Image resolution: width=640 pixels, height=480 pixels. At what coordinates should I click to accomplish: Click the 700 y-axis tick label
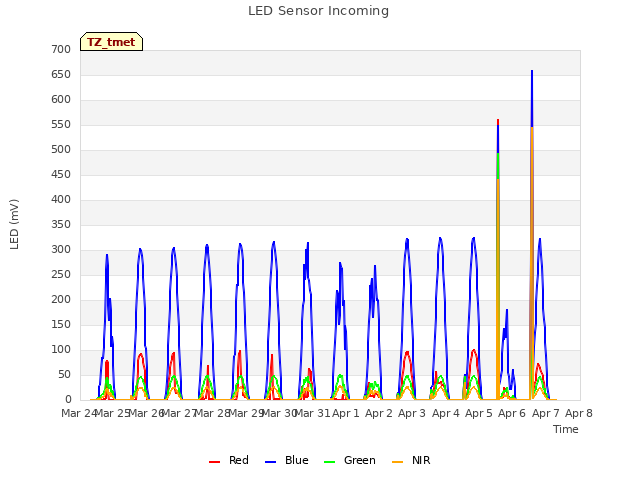tap(61, 50)
